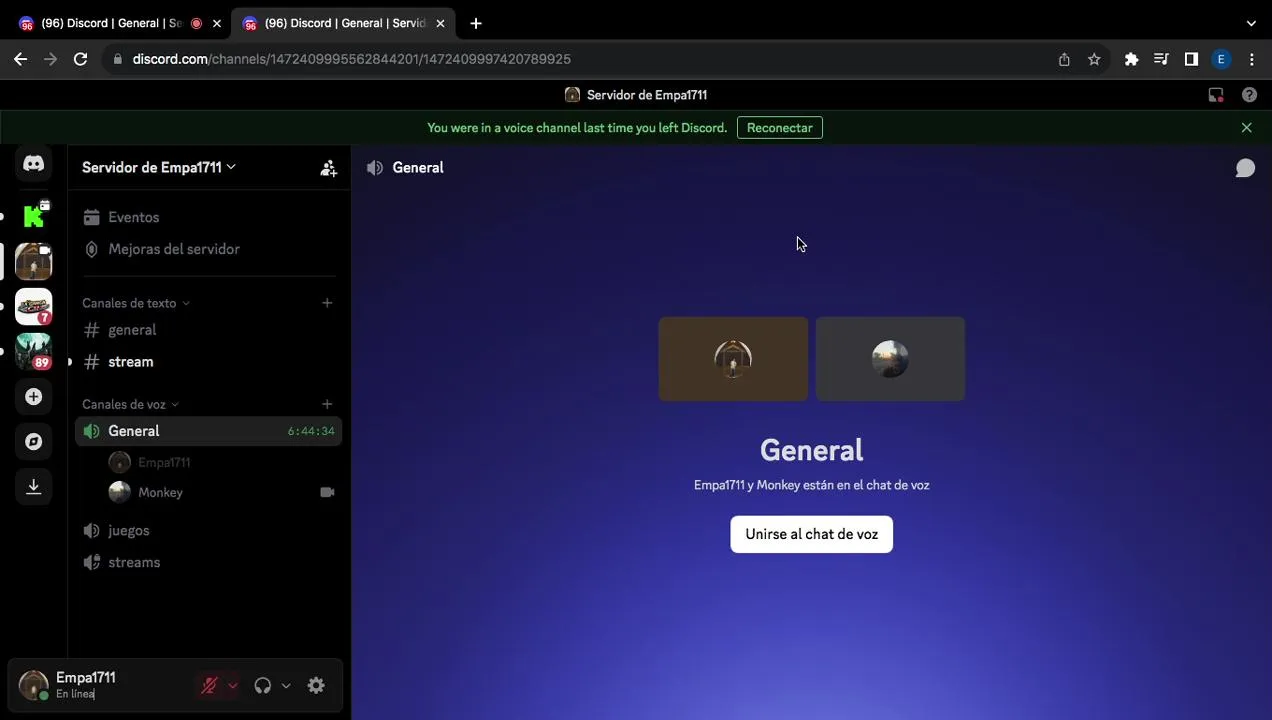Switch to the first Discord browser tab
The image size is (1272, 720).
pyautogui.click(x=118, y=23)
